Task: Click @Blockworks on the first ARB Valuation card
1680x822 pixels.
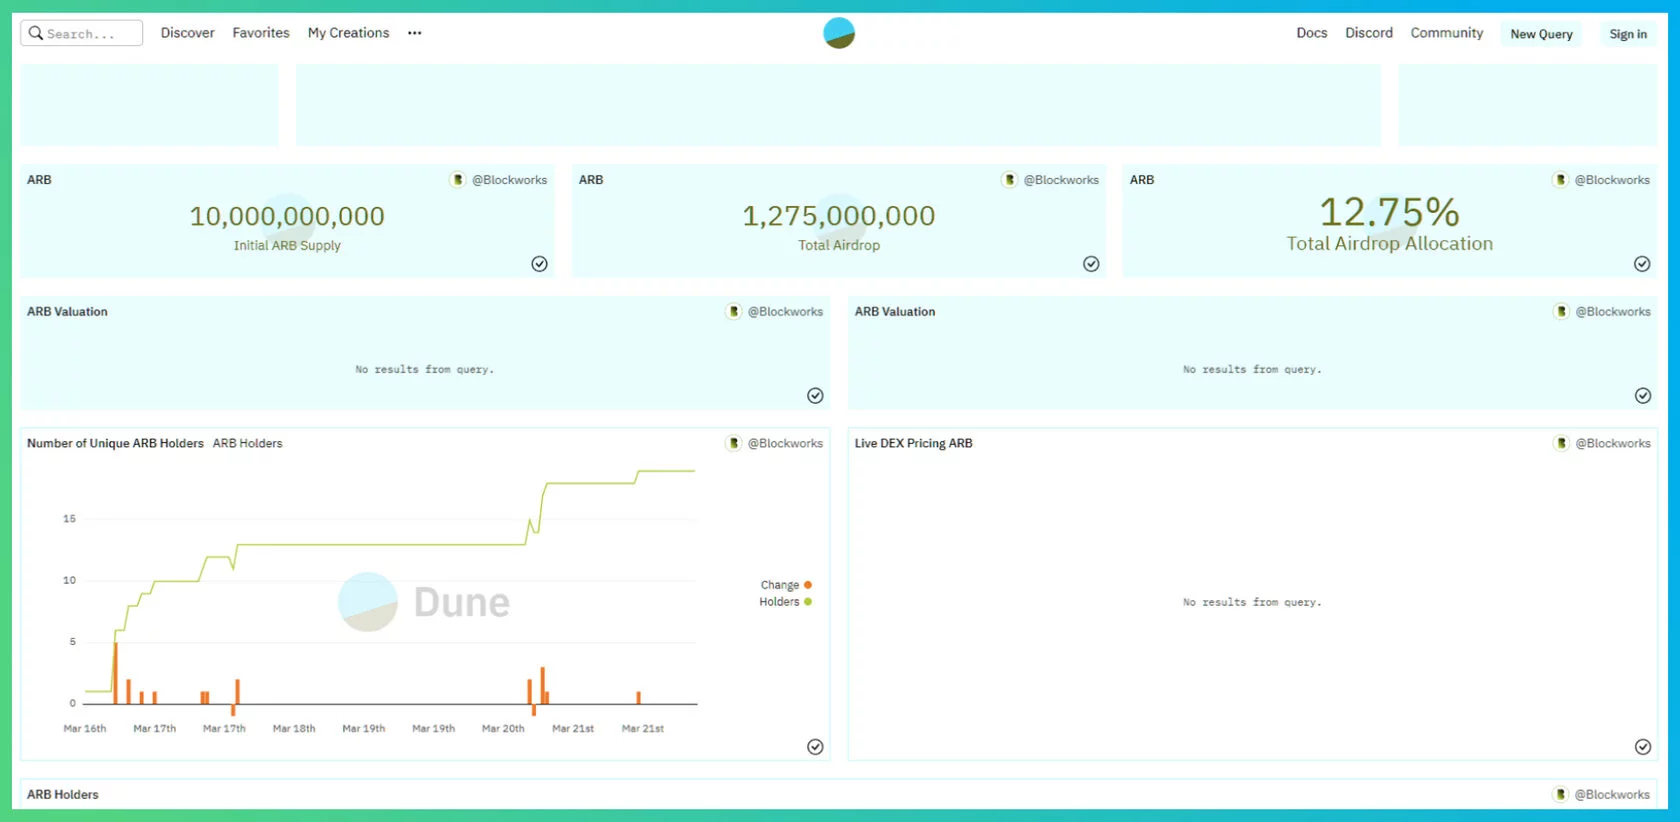Action: coord(786,312)
